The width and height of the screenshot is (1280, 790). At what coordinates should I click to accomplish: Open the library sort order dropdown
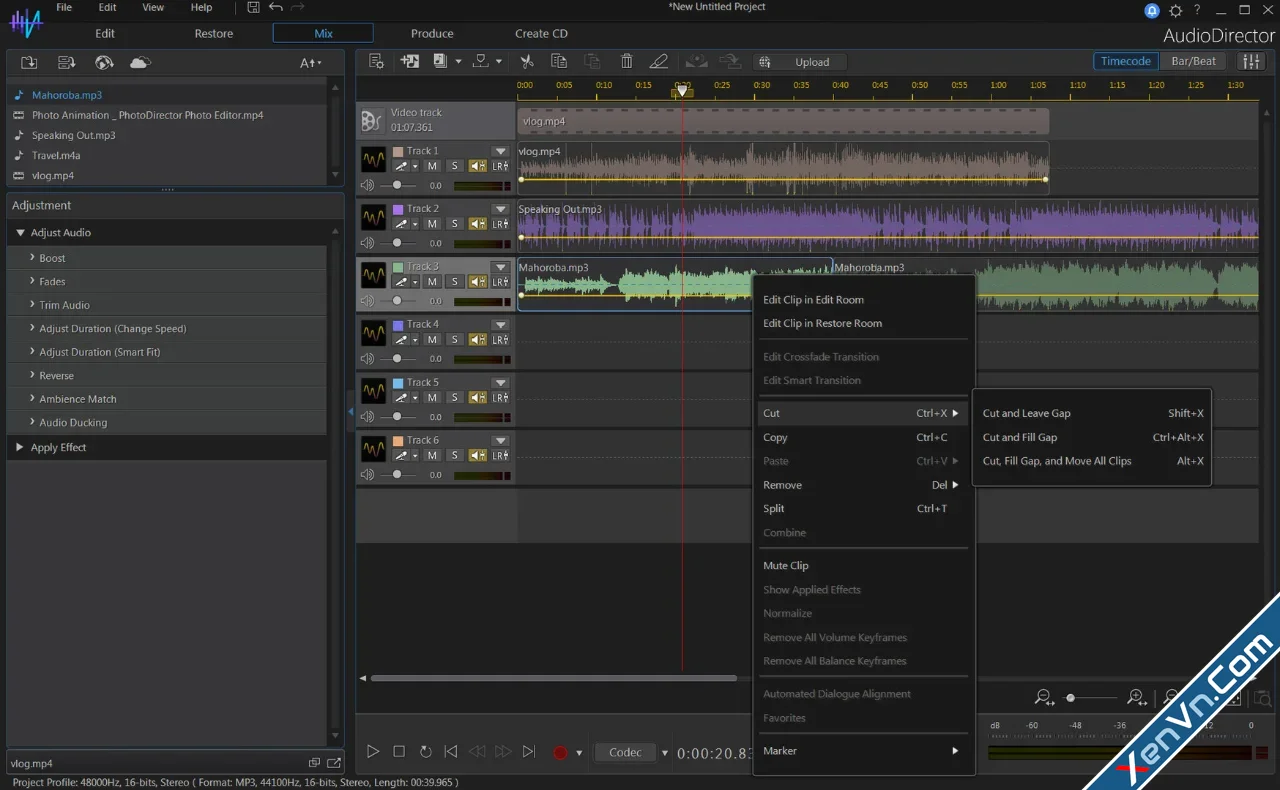click(x=311, y=62)
